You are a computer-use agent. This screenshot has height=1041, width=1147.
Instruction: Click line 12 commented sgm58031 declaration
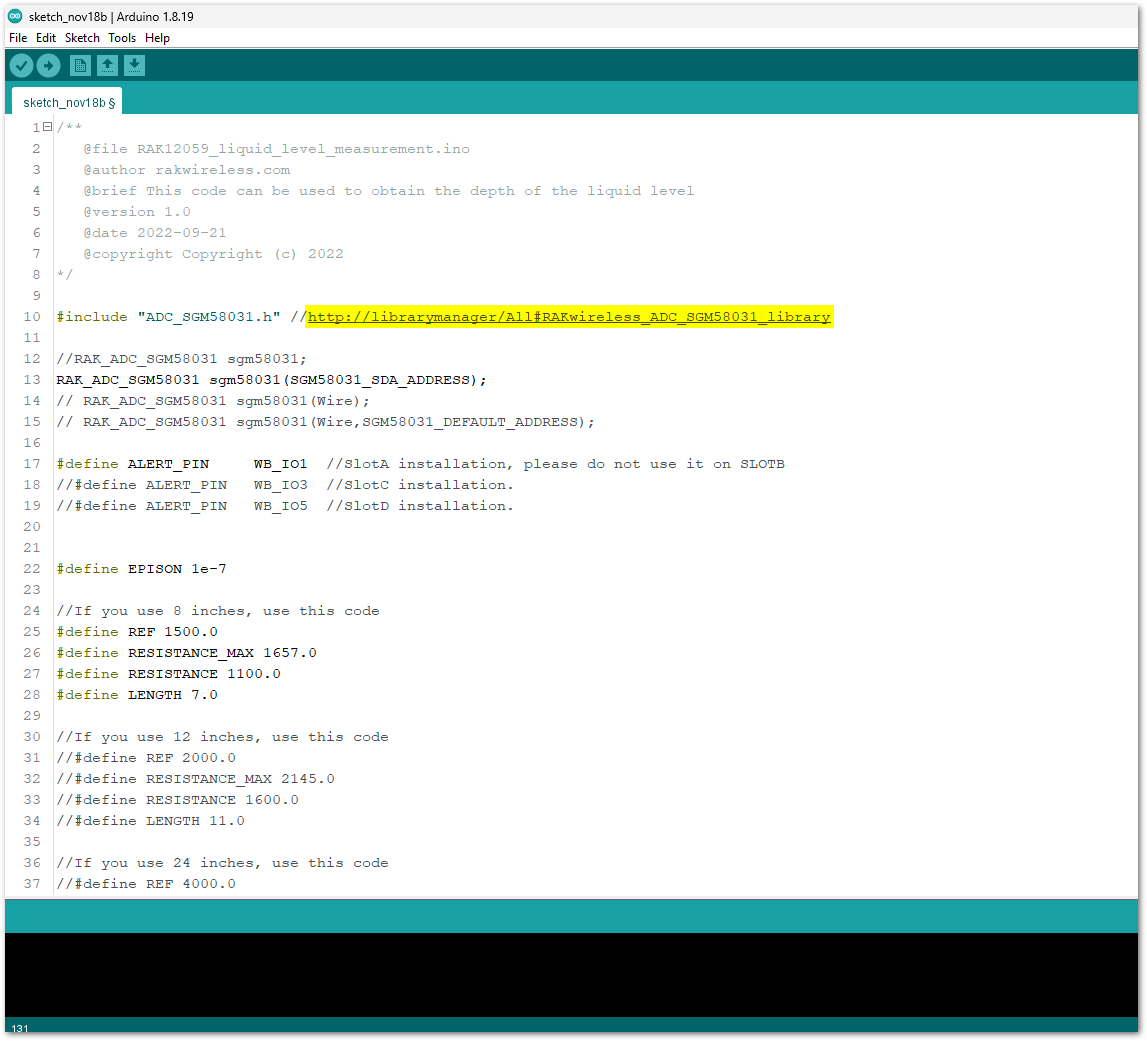[x=181, y=358]
